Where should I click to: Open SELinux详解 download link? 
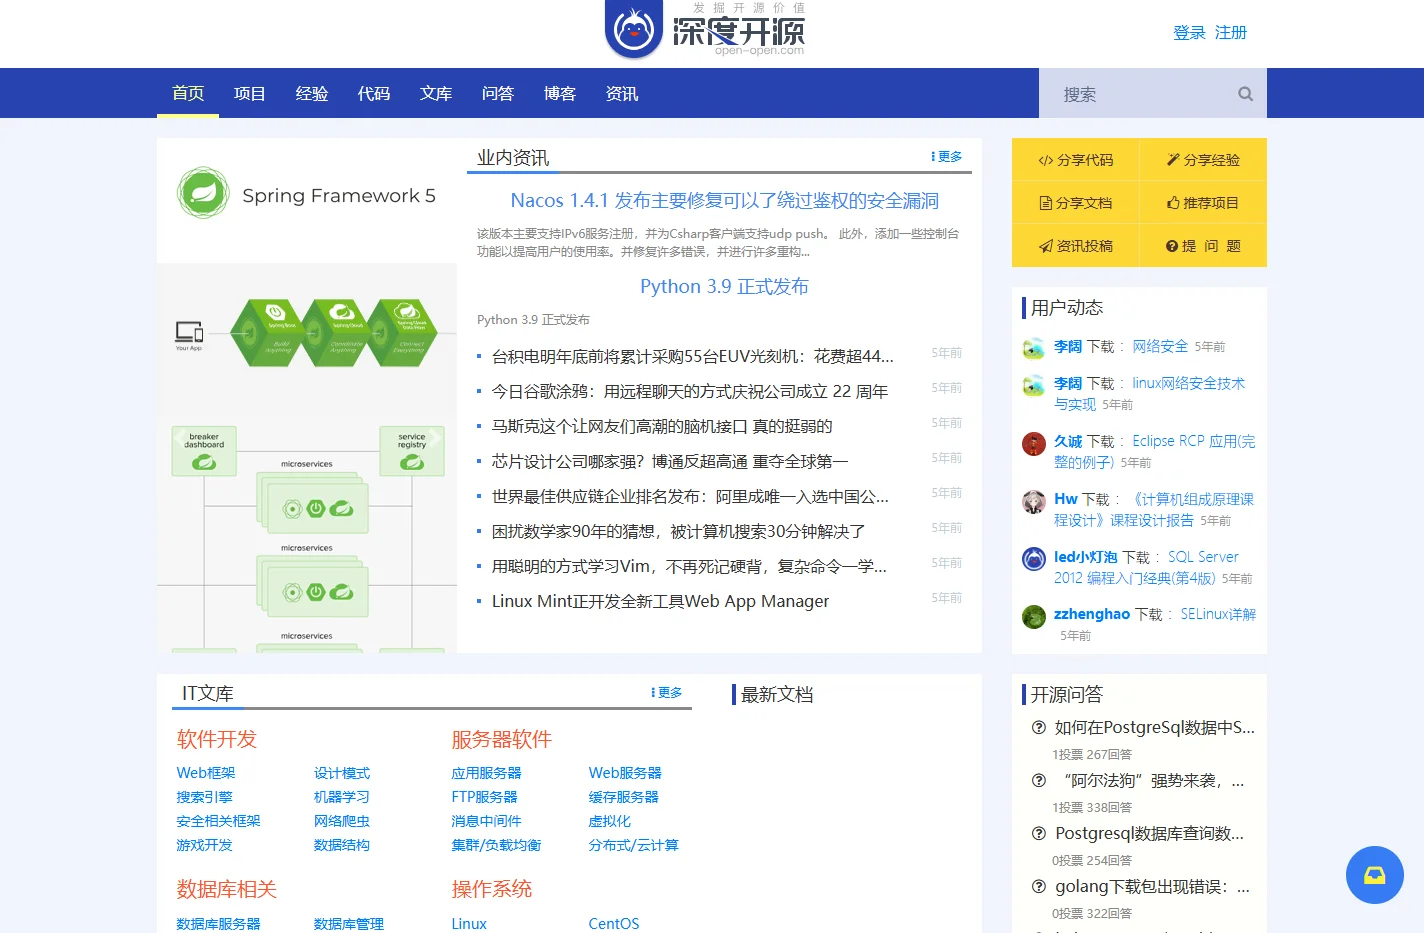[x=1218, y=614]
